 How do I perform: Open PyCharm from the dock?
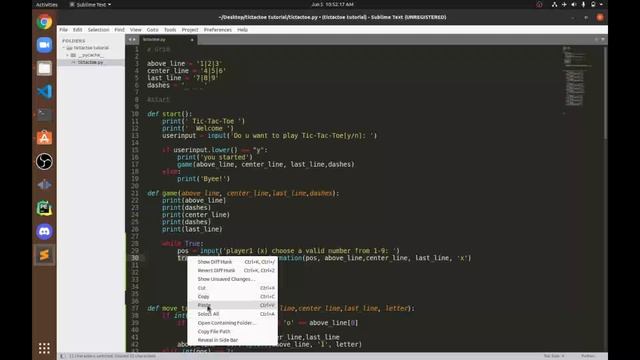tap(44, 208)
